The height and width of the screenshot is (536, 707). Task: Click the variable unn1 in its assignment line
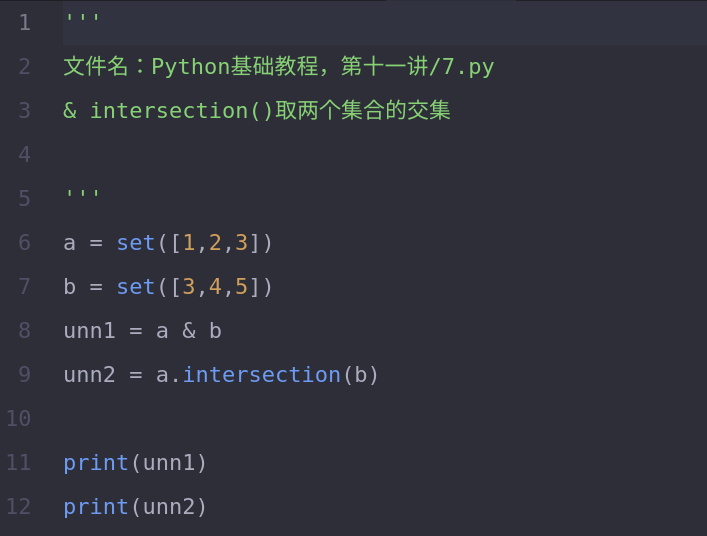[89, 331]
